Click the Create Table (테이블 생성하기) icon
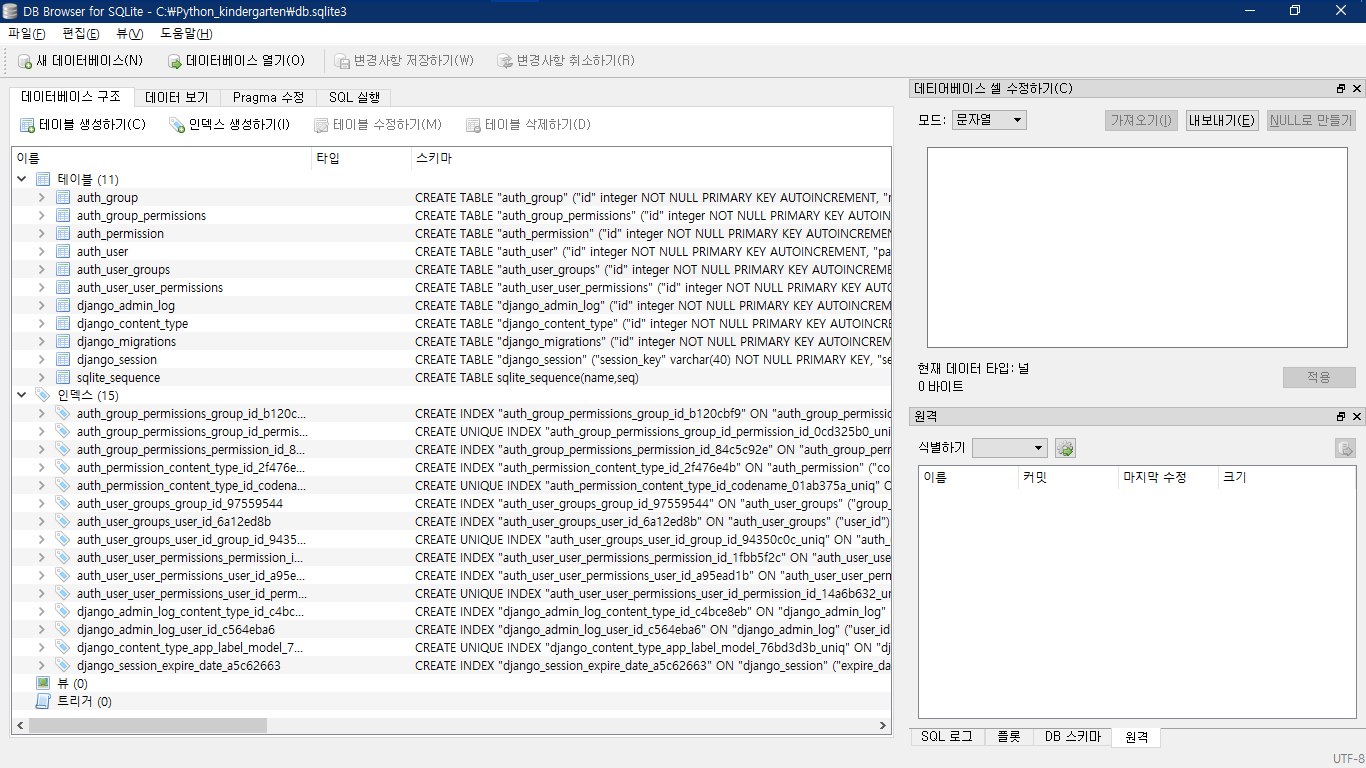 [27, 125]
